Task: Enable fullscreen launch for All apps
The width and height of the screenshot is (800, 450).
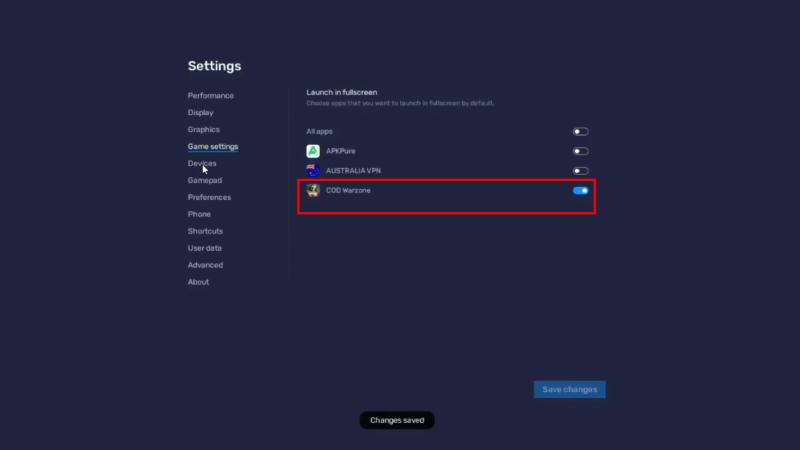Action: coord(580,132)
